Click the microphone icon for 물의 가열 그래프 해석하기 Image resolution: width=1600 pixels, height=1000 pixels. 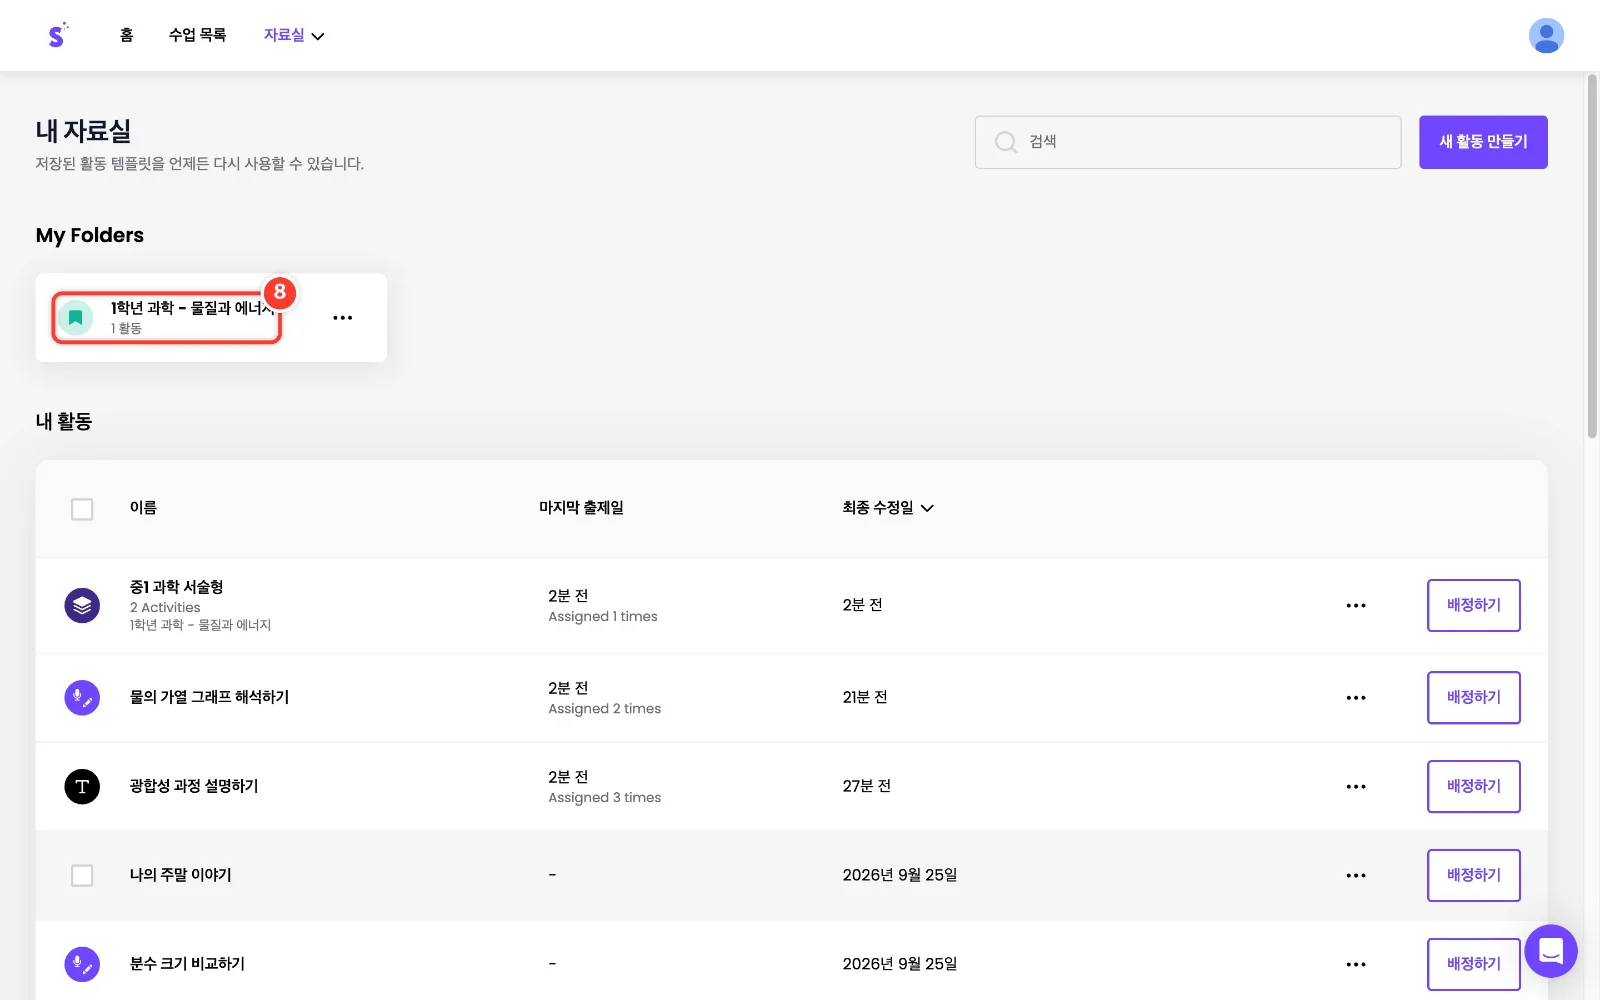tap(82, 697)
